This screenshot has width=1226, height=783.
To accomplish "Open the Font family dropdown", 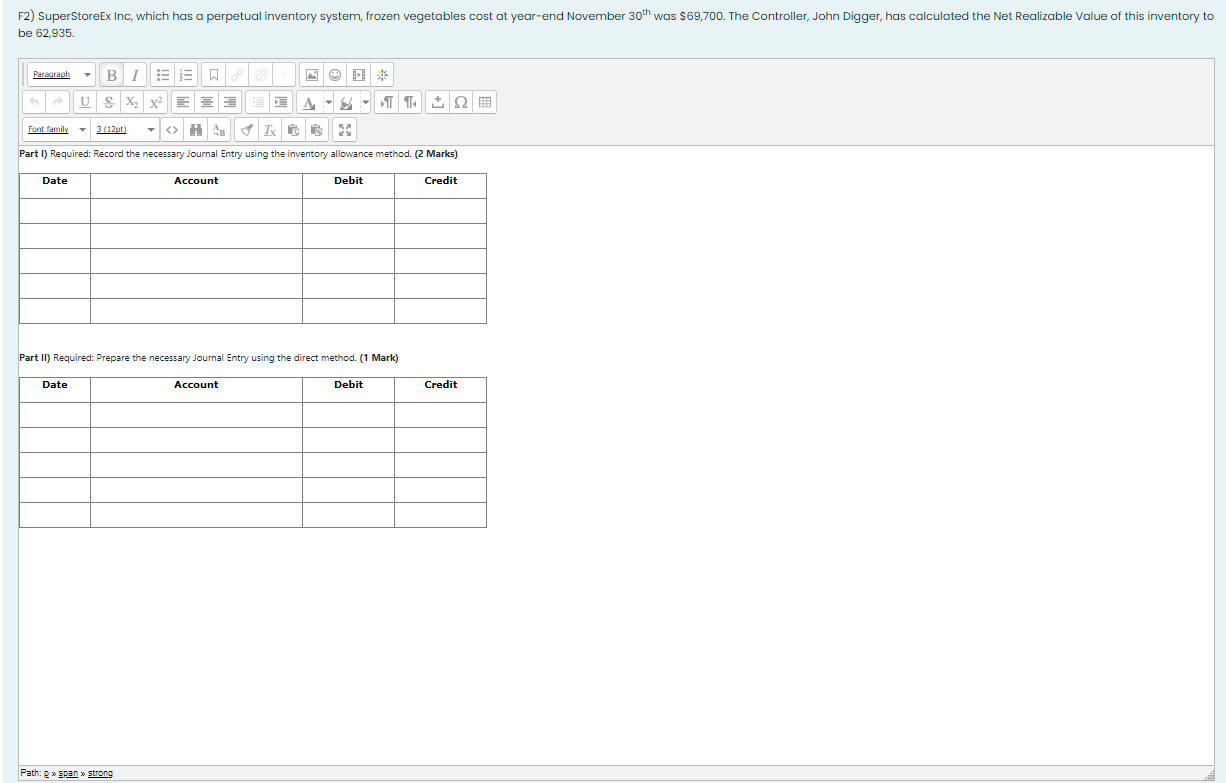I will (x=56, y=130).
